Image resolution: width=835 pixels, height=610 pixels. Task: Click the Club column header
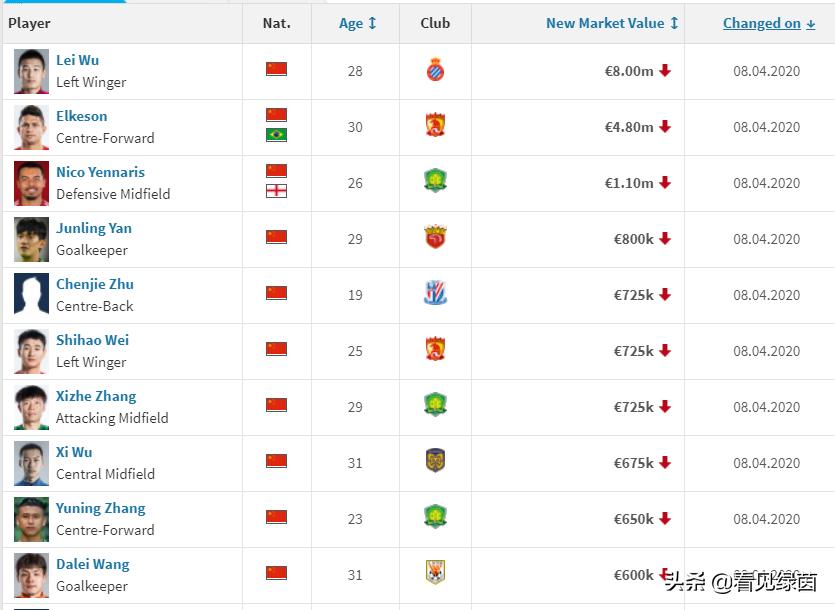coord(435,23)
